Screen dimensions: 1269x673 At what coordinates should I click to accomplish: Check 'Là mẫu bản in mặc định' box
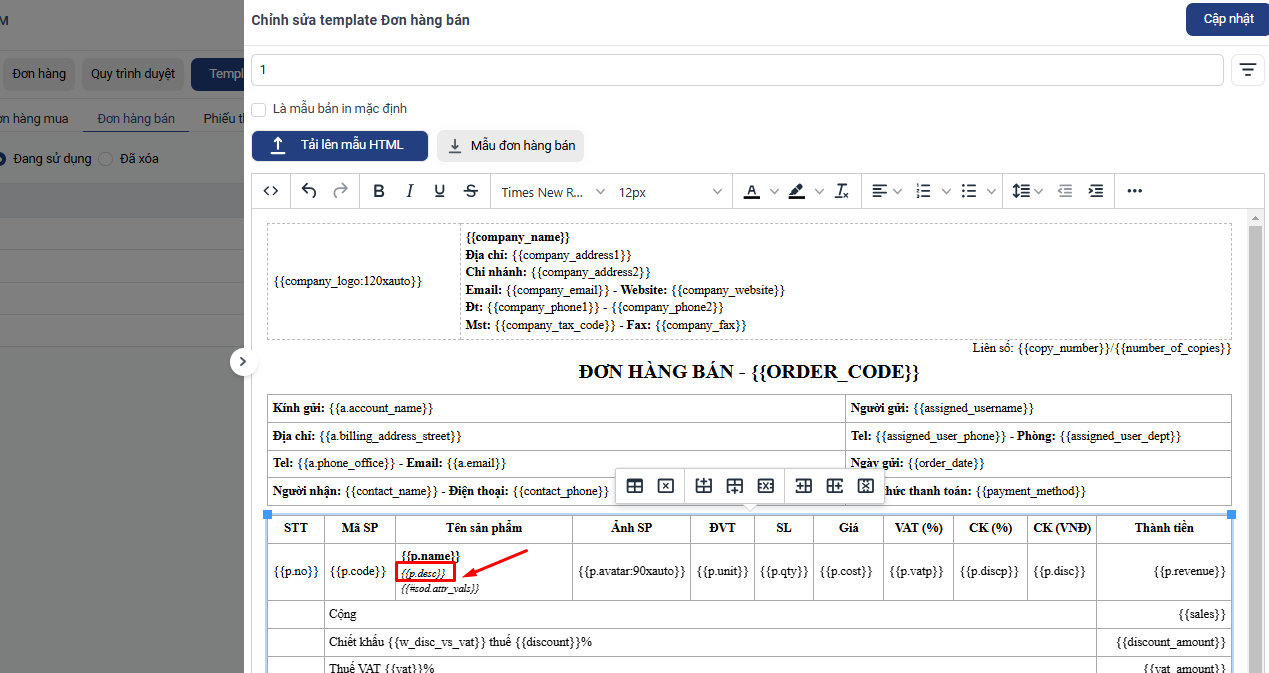[x=259, y=109]
